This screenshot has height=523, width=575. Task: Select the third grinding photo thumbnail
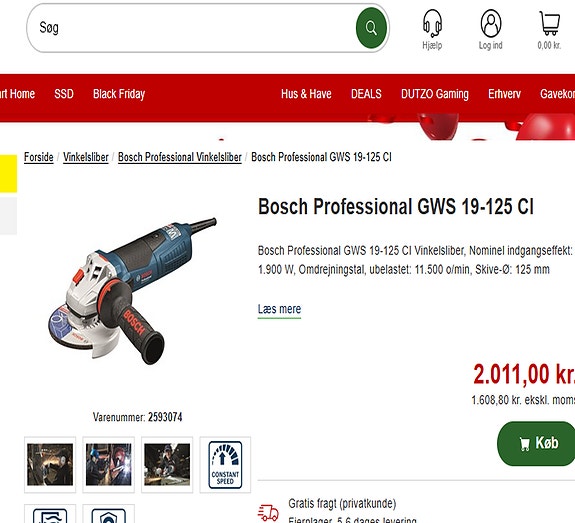167,465
